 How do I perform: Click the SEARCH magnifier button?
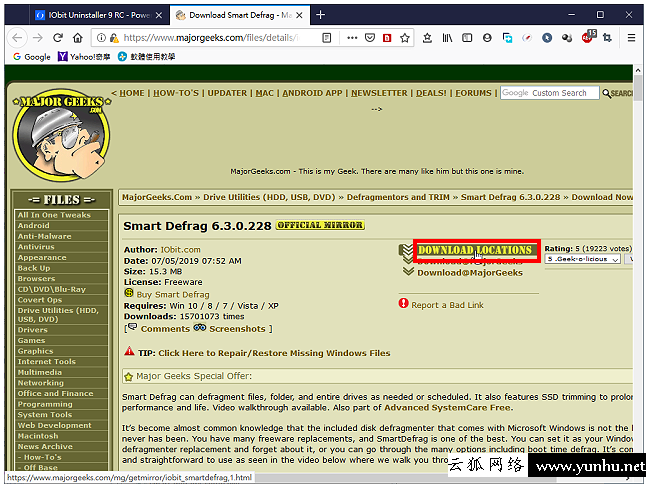click(x=617, y=94)
